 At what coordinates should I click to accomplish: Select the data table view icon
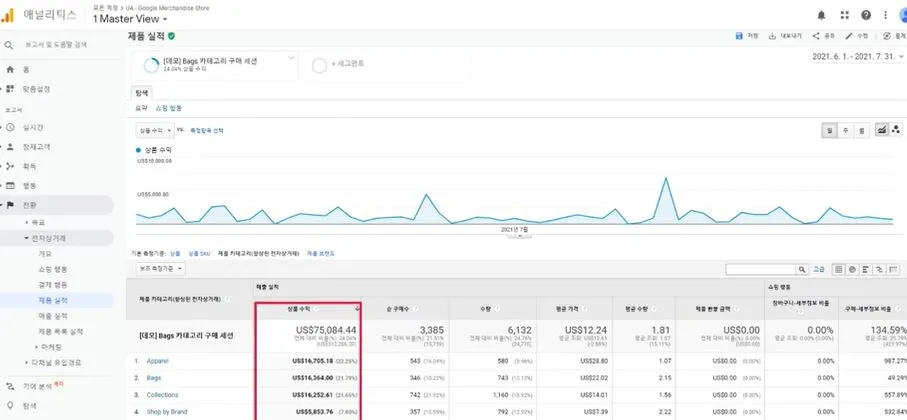tap(838, 270)
